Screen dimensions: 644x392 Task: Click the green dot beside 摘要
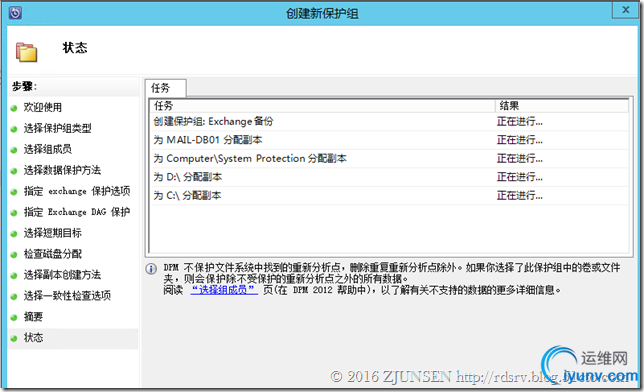coord(14,318)
